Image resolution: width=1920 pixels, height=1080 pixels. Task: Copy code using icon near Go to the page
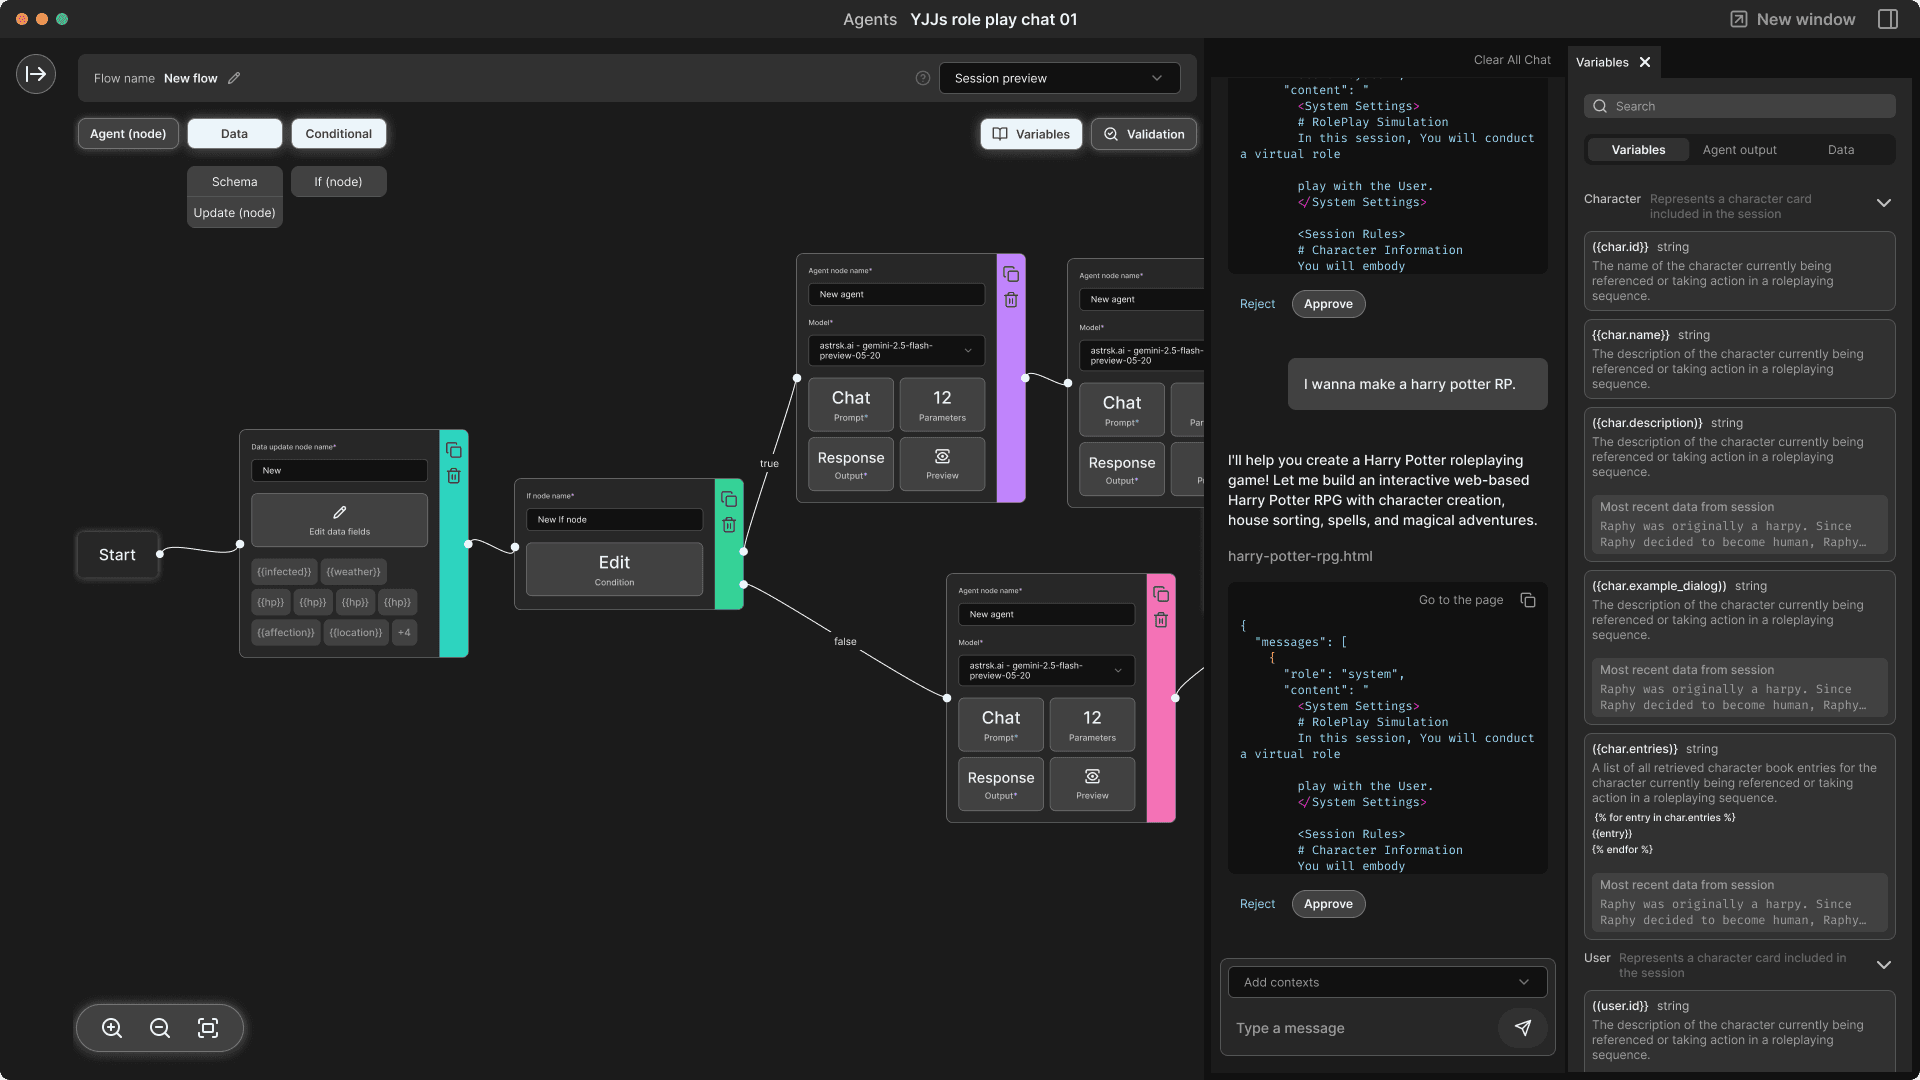coord(1528,600)
